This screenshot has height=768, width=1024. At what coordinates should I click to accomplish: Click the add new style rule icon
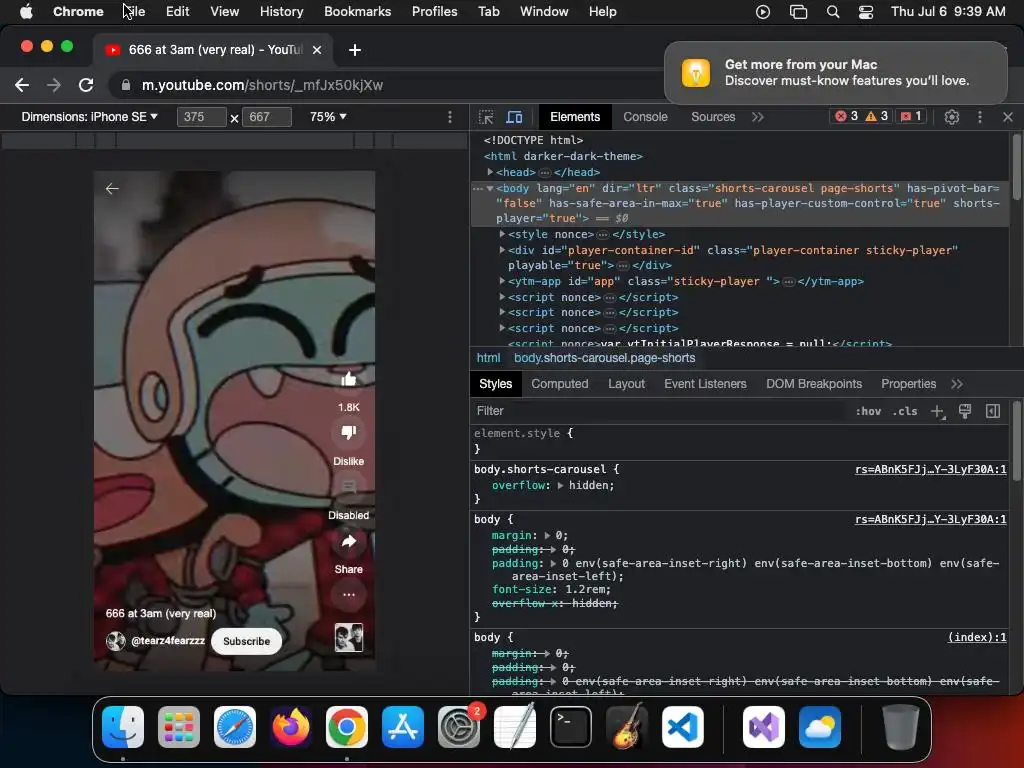pos(937,411)
